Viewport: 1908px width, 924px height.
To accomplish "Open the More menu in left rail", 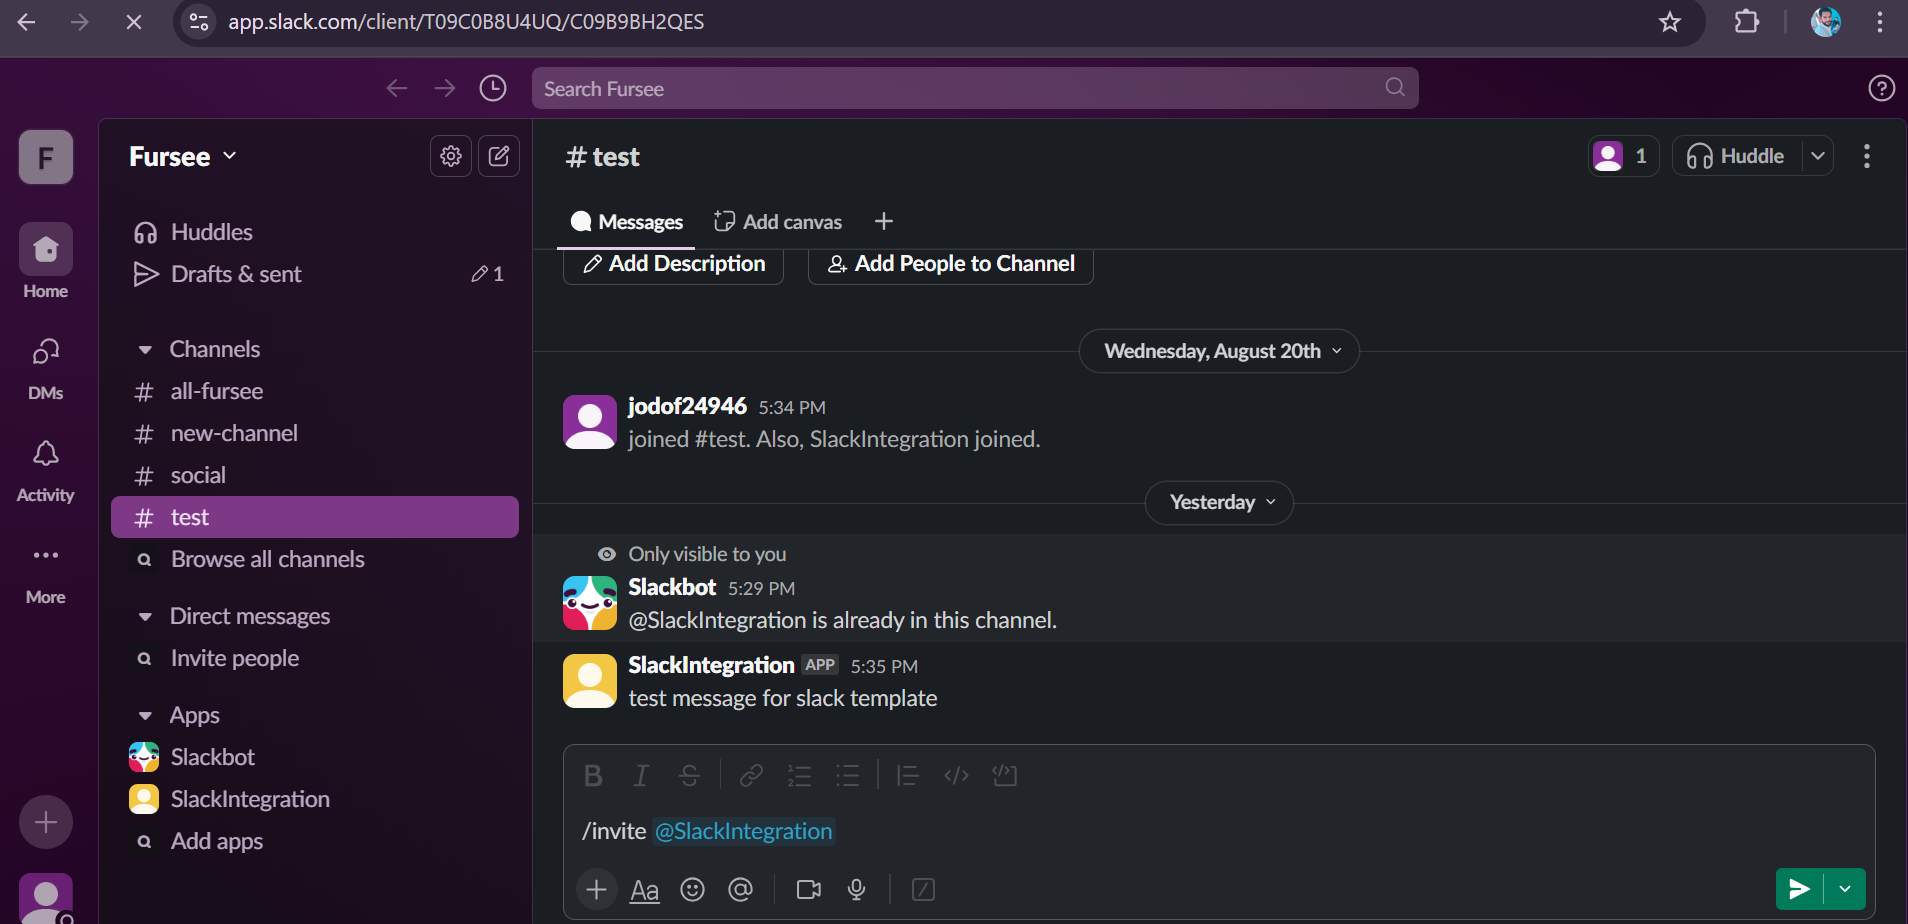I will coord(46,573).
